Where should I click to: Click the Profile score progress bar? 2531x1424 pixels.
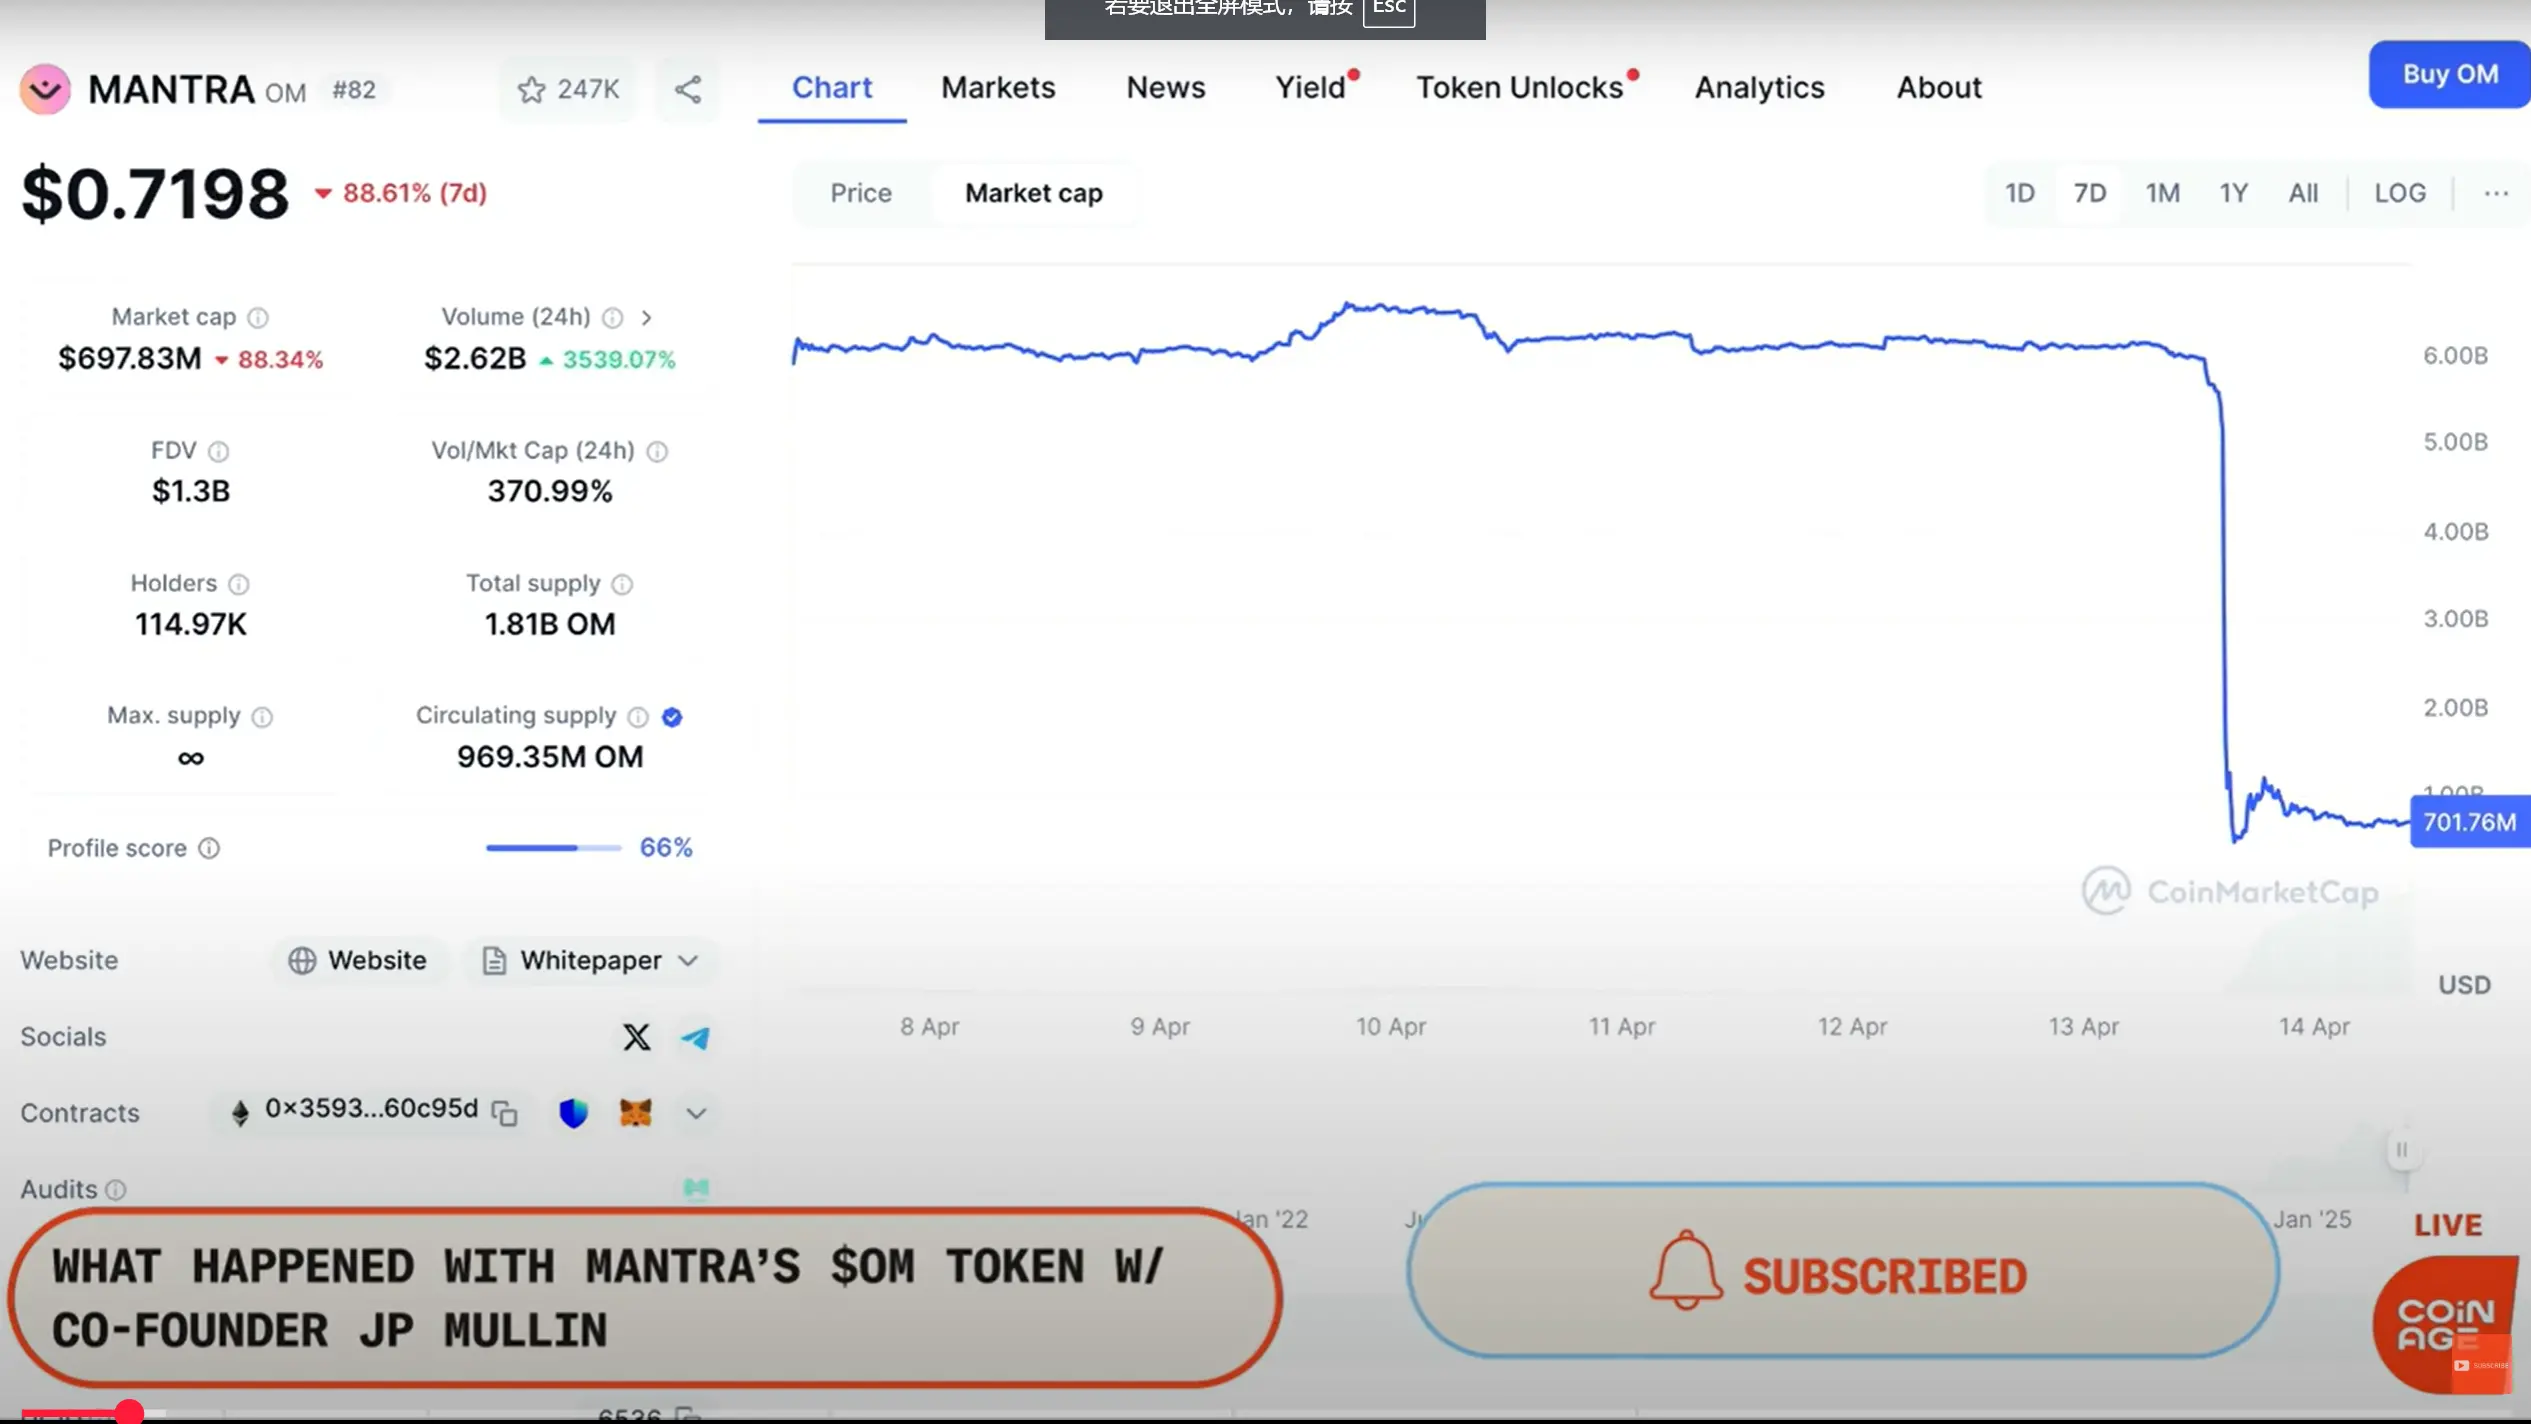point(552,847)
